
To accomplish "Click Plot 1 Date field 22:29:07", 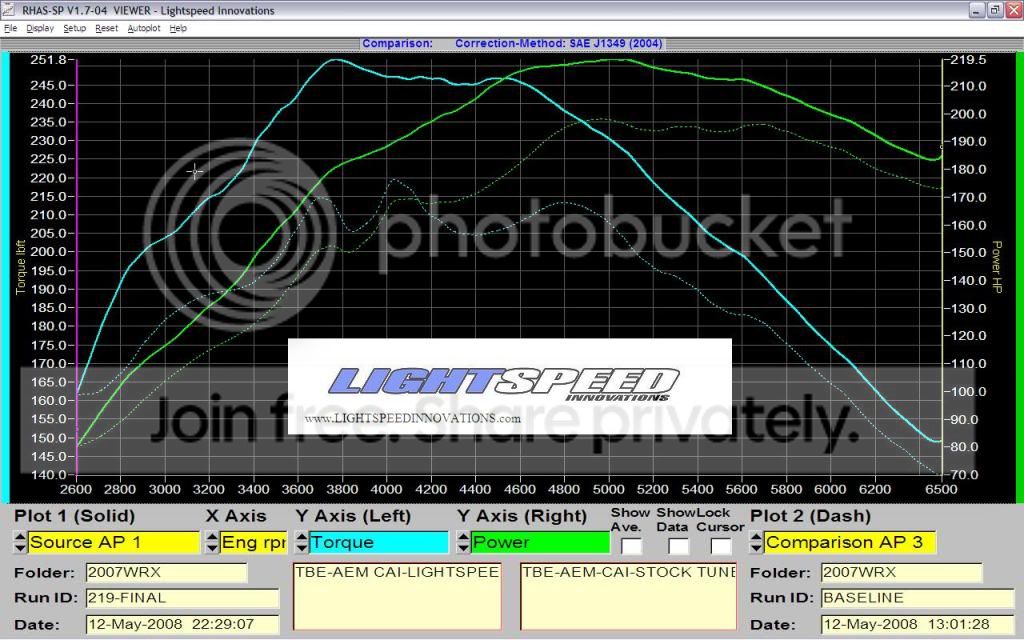I will click(182, 624).
